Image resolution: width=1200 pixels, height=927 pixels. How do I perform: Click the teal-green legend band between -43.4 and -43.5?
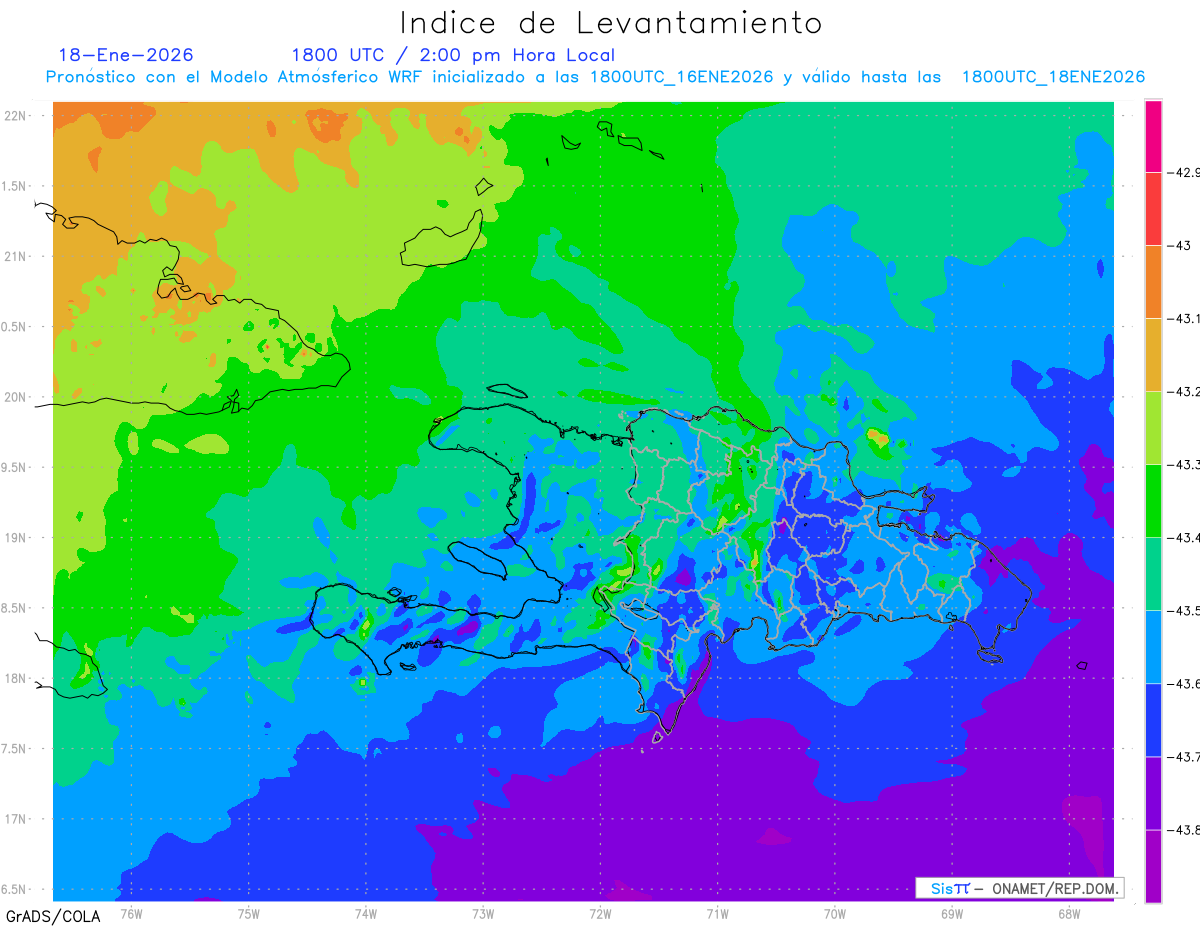click(1153, 574)
